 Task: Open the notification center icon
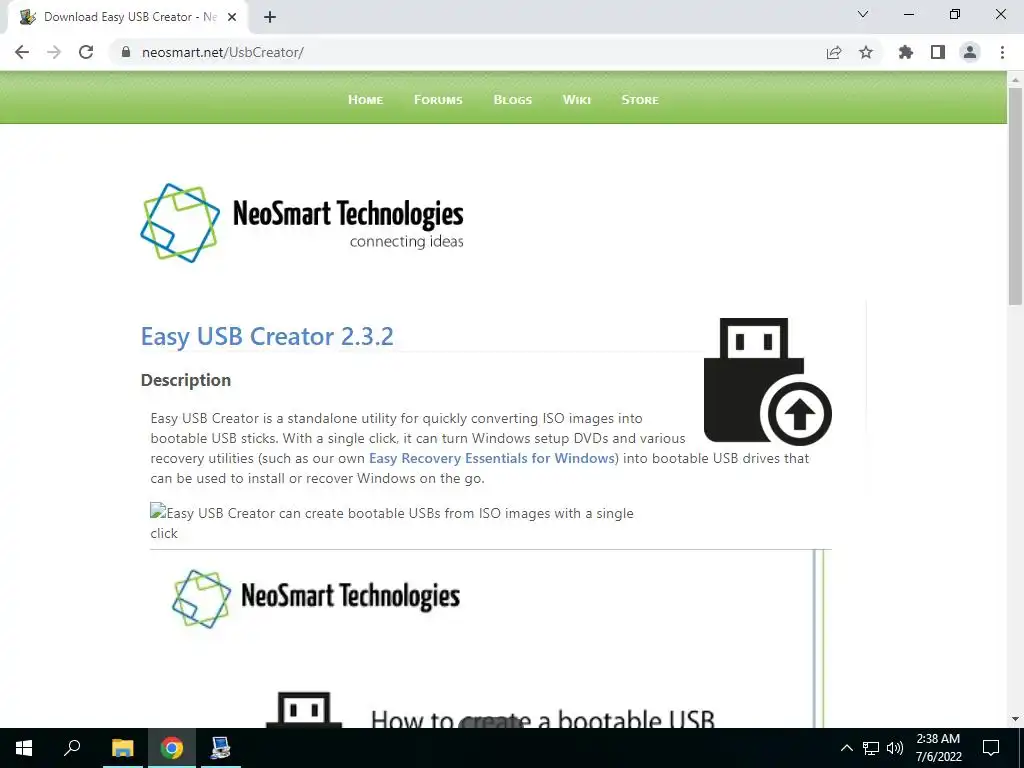(991, 748)
